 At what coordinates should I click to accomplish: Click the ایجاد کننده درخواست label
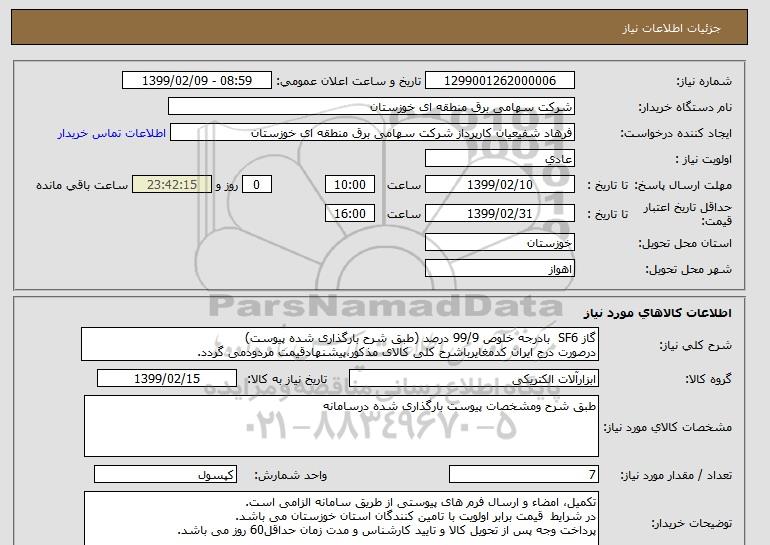[676, 133]
